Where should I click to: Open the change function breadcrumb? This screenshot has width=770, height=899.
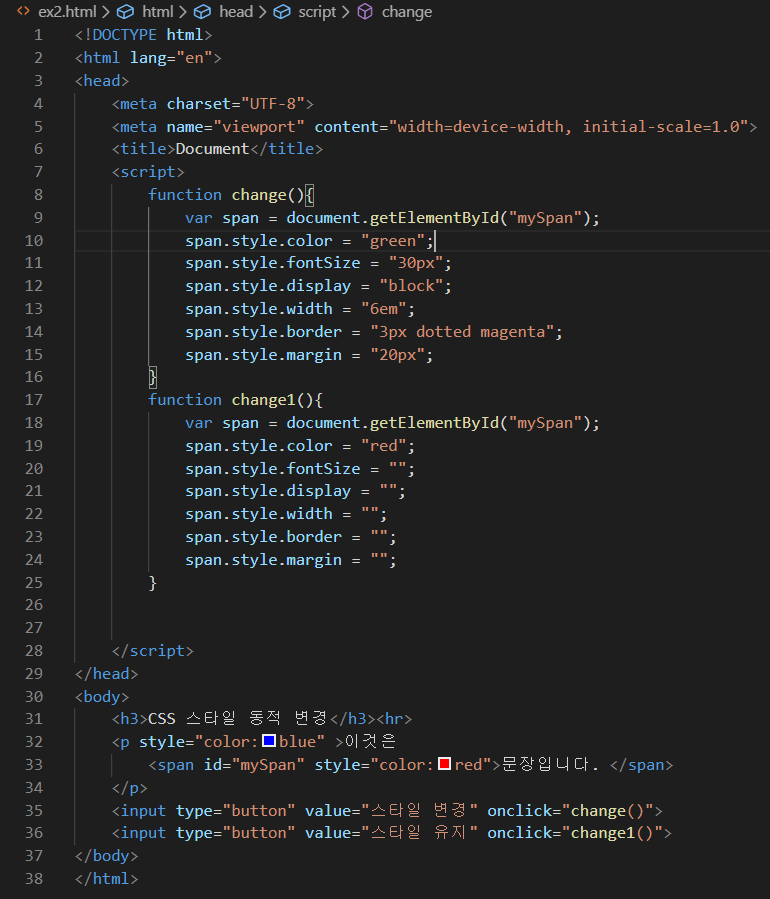407,11
